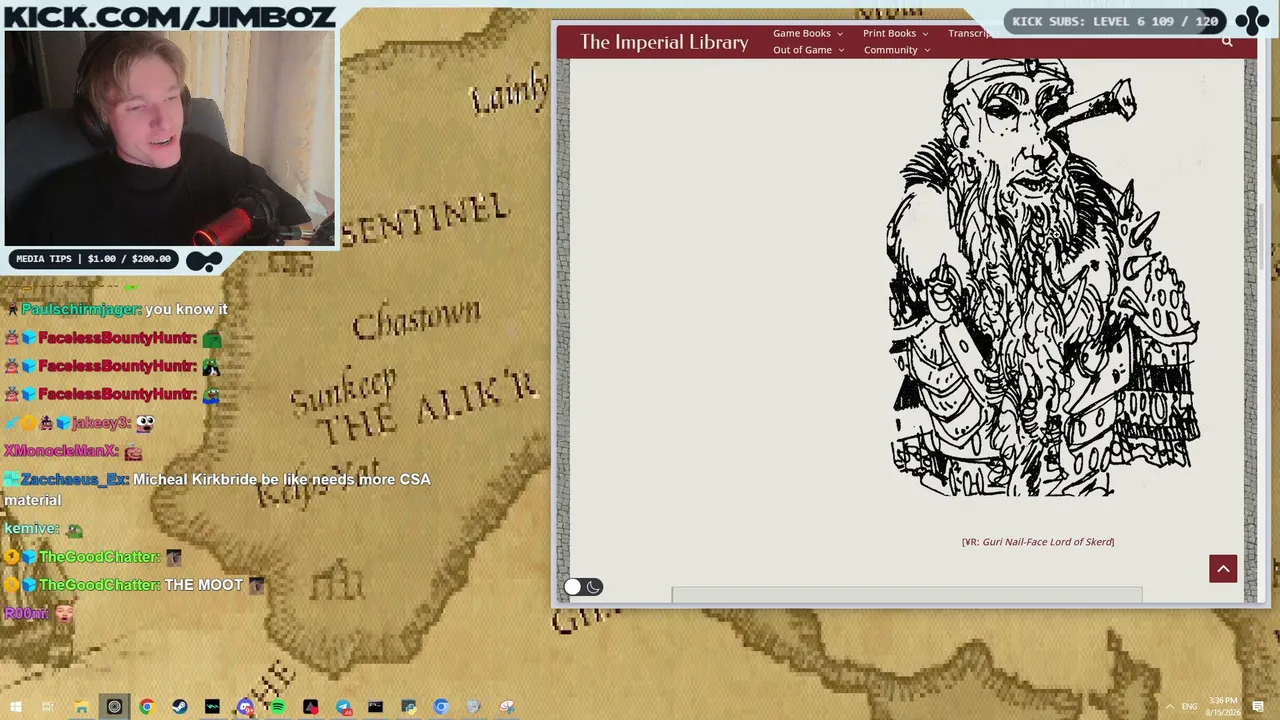Click the Kick logo beside the subs counter
This screenshot has width=1280, height=720.
[x=1253, y=20]
